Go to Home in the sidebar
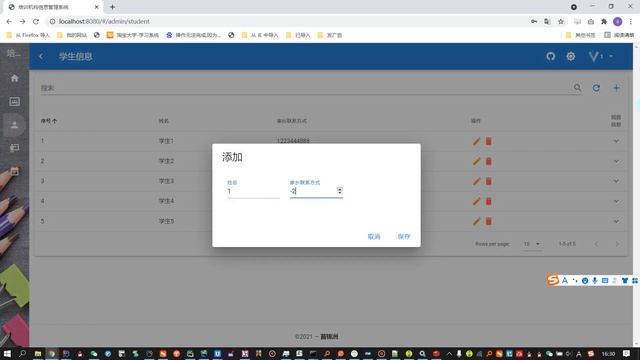Image resolution: width=640 pixels, height=360 pixels. (15, 78)
